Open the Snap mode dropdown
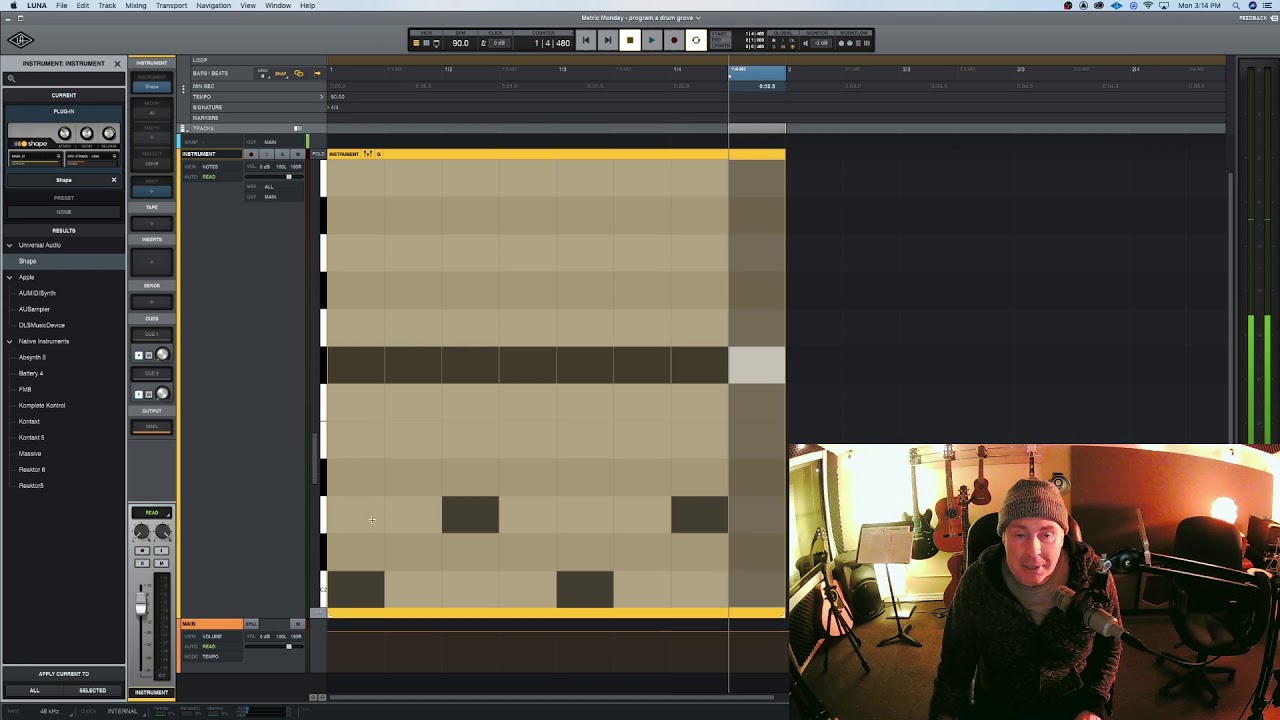 pos(281,73)
